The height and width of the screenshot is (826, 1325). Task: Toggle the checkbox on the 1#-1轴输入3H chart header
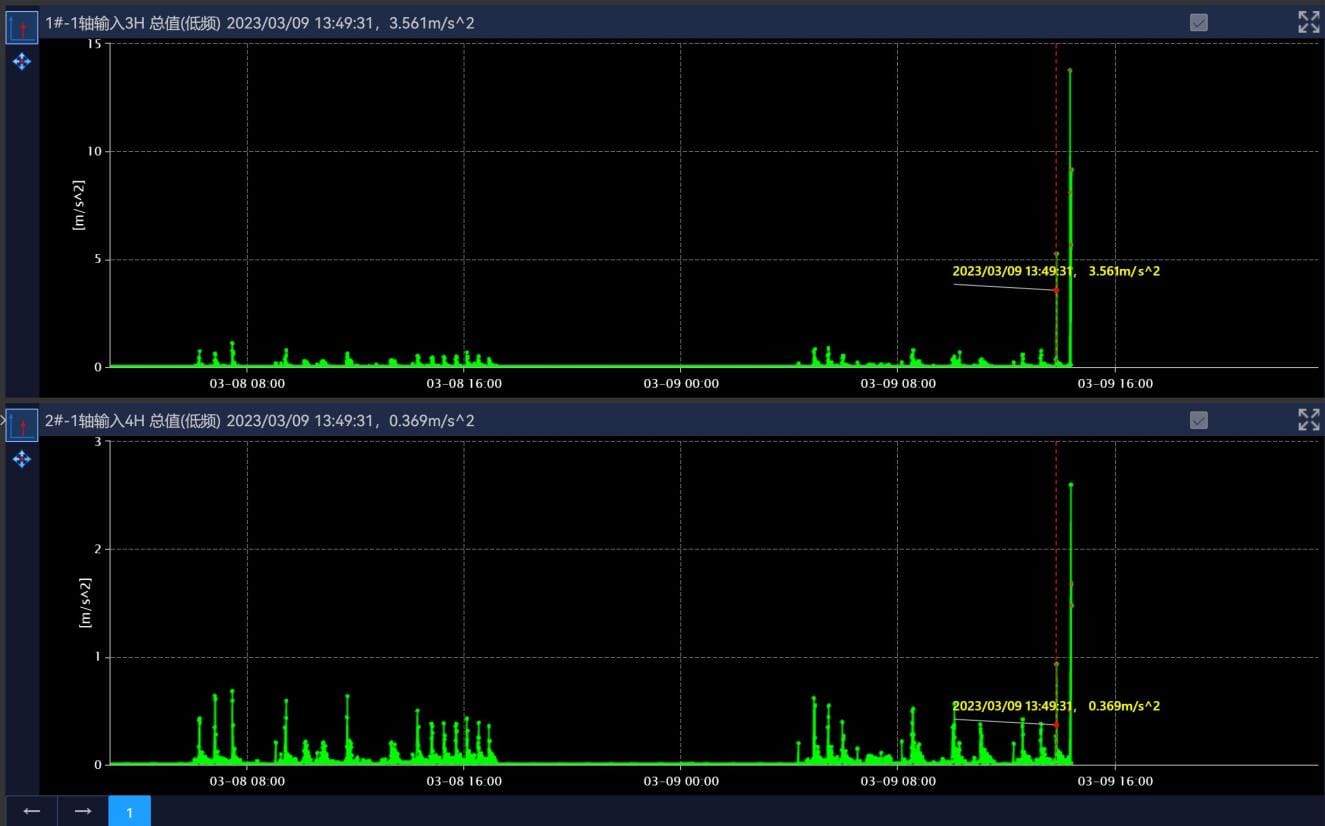click(x=1199, y=22)
